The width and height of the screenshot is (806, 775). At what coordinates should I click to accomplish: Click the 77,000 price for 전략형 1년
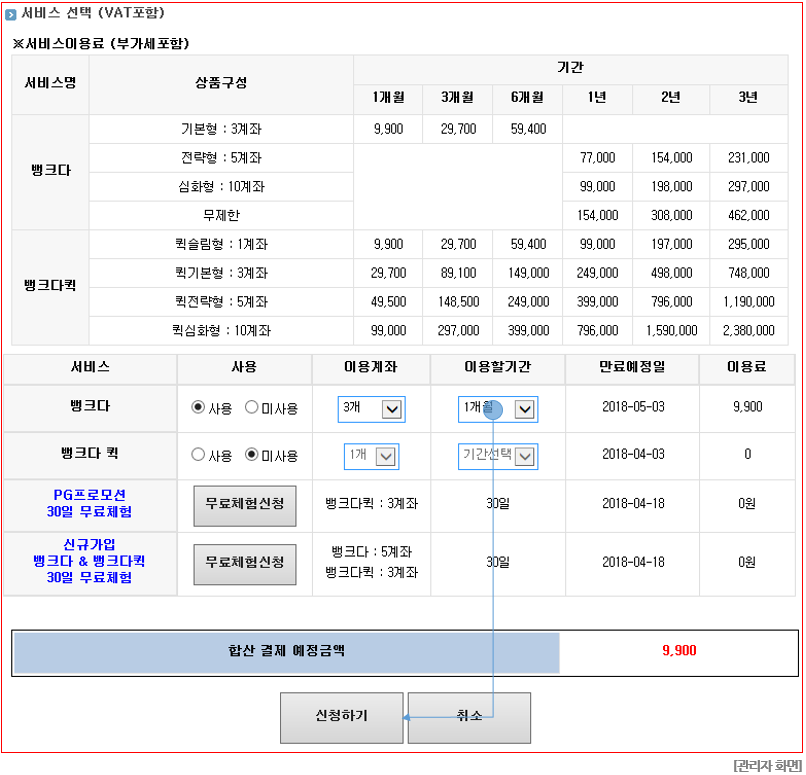(x=597, y=158)
